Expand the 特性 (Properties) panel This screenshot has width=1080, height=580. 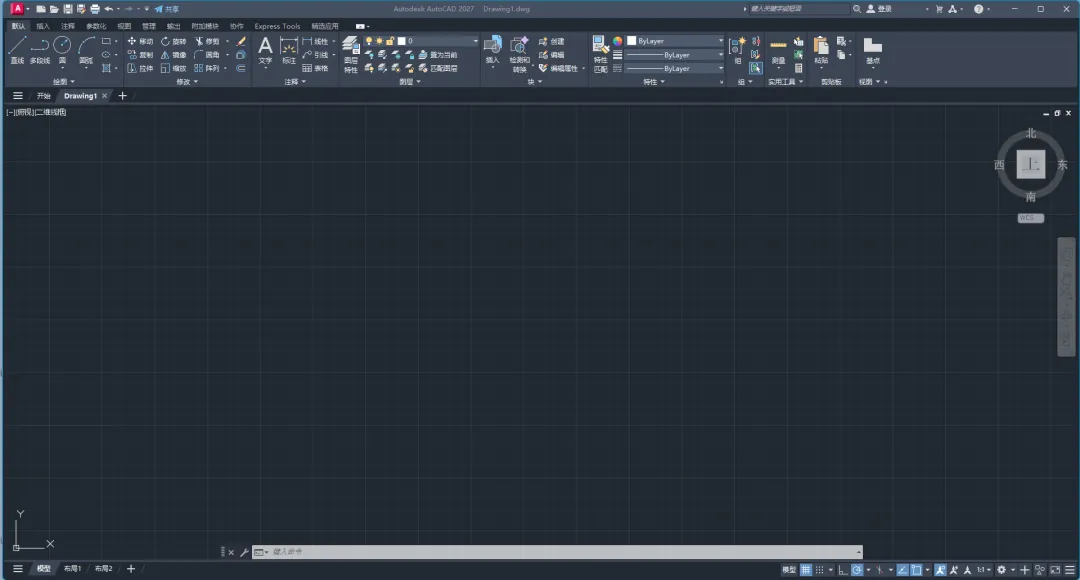point(654,81)
